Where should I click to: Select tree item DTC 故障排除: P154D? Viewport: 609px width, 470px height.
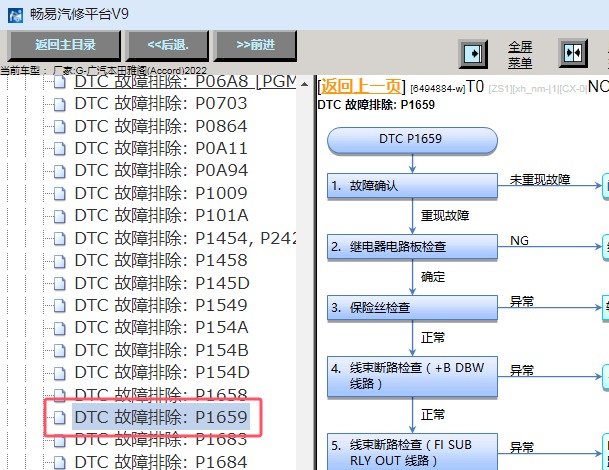coord(162,373)
